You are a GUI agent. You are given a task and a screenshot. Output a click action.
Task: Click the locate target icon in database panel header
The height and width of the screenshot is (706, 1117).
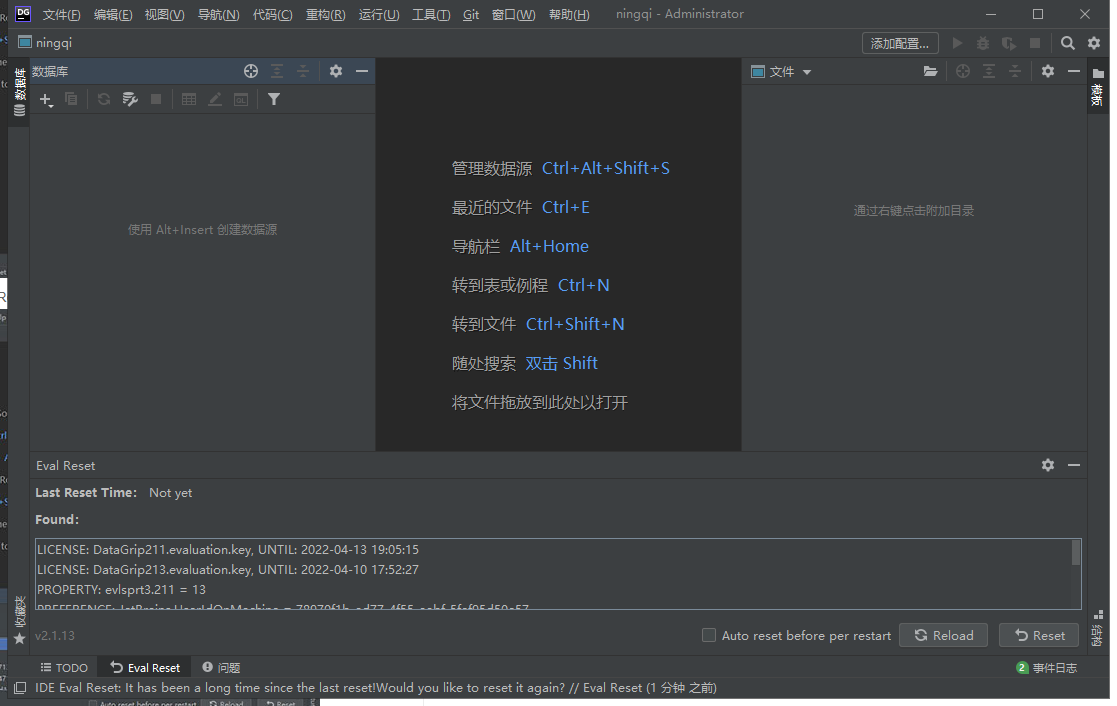(x=251, y=71)
